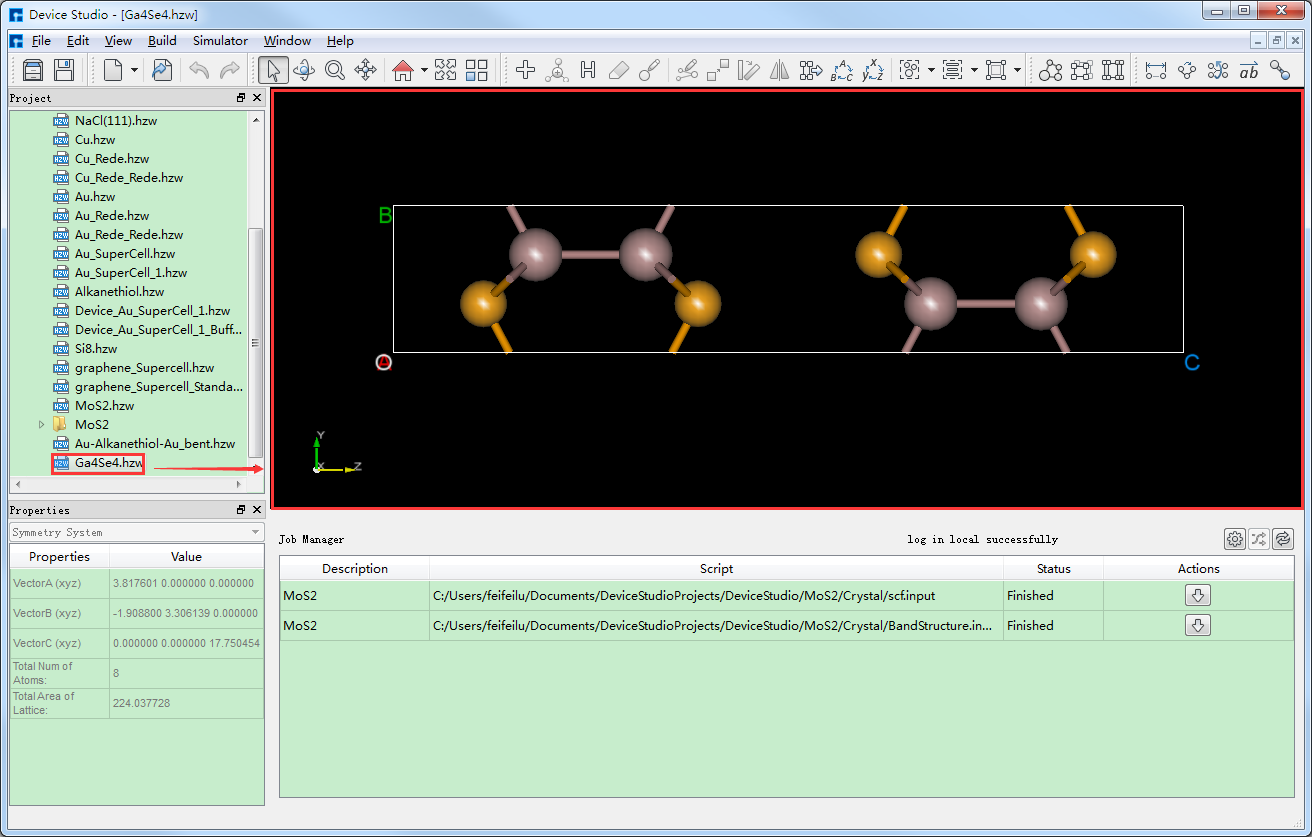Click the home view icon
This screenshot has height=837, width=1312.
403,70
